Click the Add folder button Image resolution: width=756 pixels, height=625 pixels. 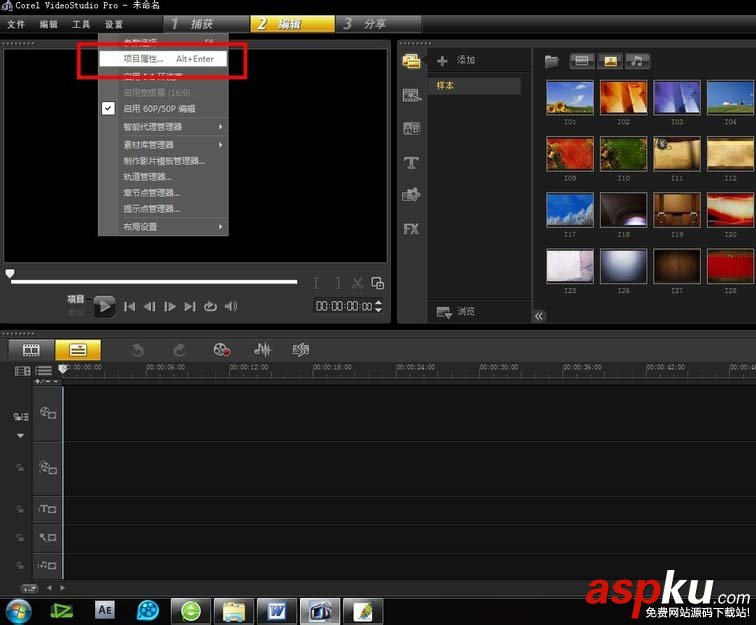[456, 60]
